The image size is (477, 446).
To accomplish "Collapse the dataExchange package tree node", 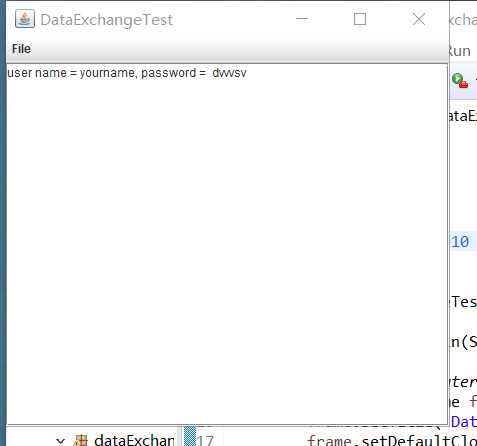I will coord(60,441).
